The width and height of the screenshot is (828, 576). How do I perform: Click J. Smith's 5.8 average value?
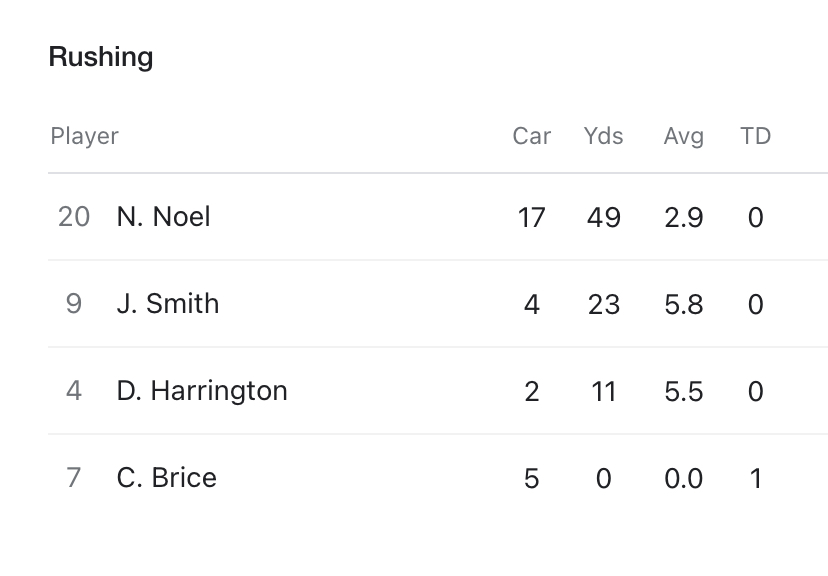click(x=683, y=304)
